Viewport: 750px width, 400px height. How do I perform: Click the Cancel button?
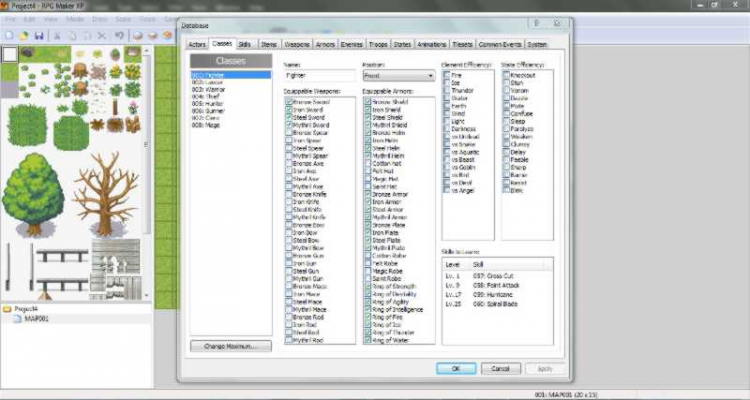click(500, 368)
